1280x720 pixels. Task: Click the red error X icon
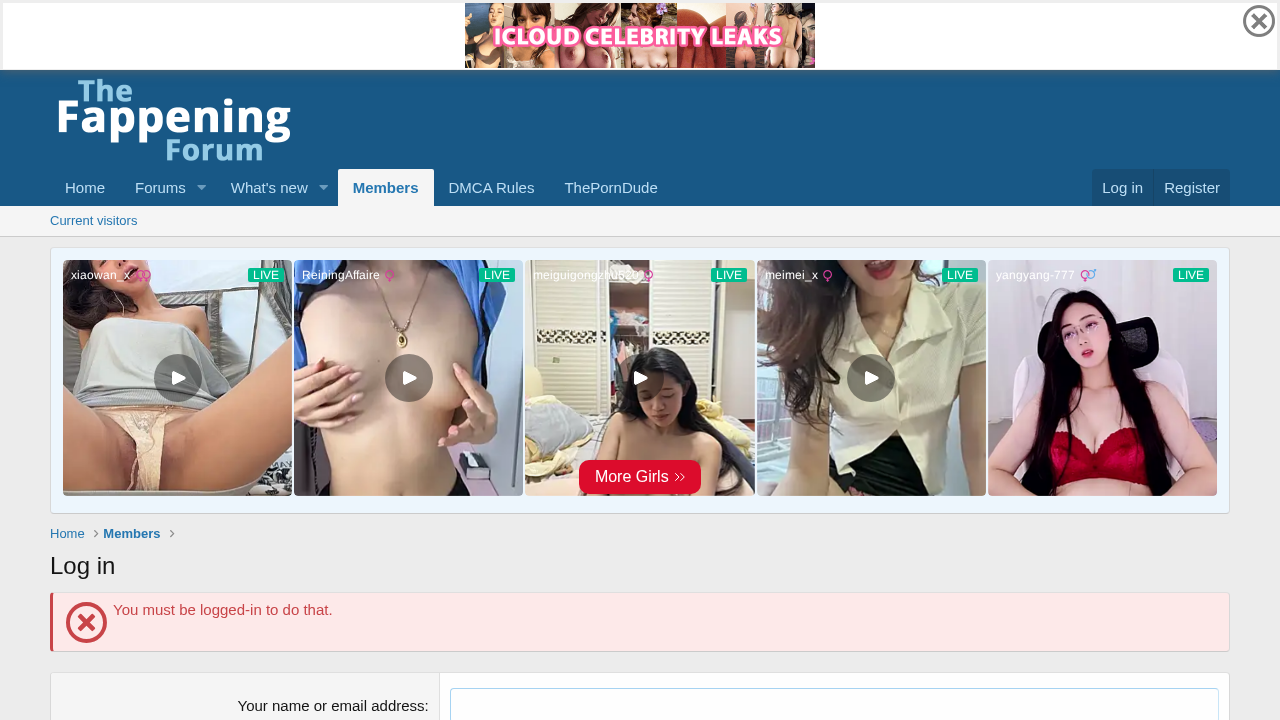tap(87, 623)
